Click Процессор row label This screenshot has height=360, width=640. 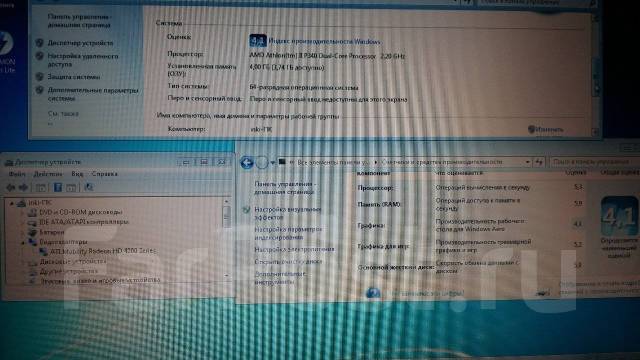376,188
